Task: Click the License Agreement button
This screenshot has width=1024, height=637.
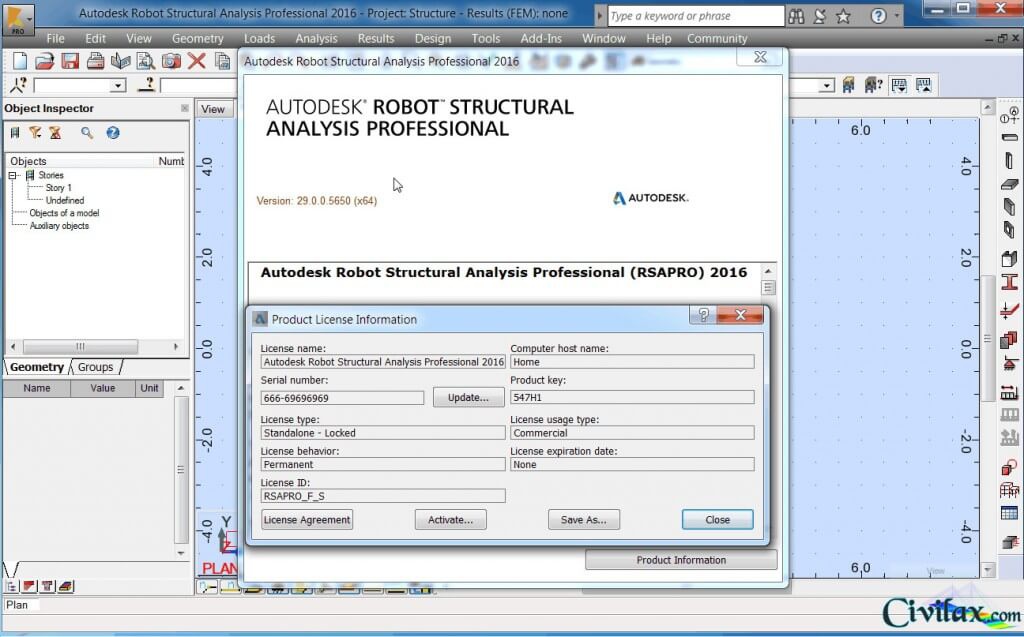Action: point(307,520)
